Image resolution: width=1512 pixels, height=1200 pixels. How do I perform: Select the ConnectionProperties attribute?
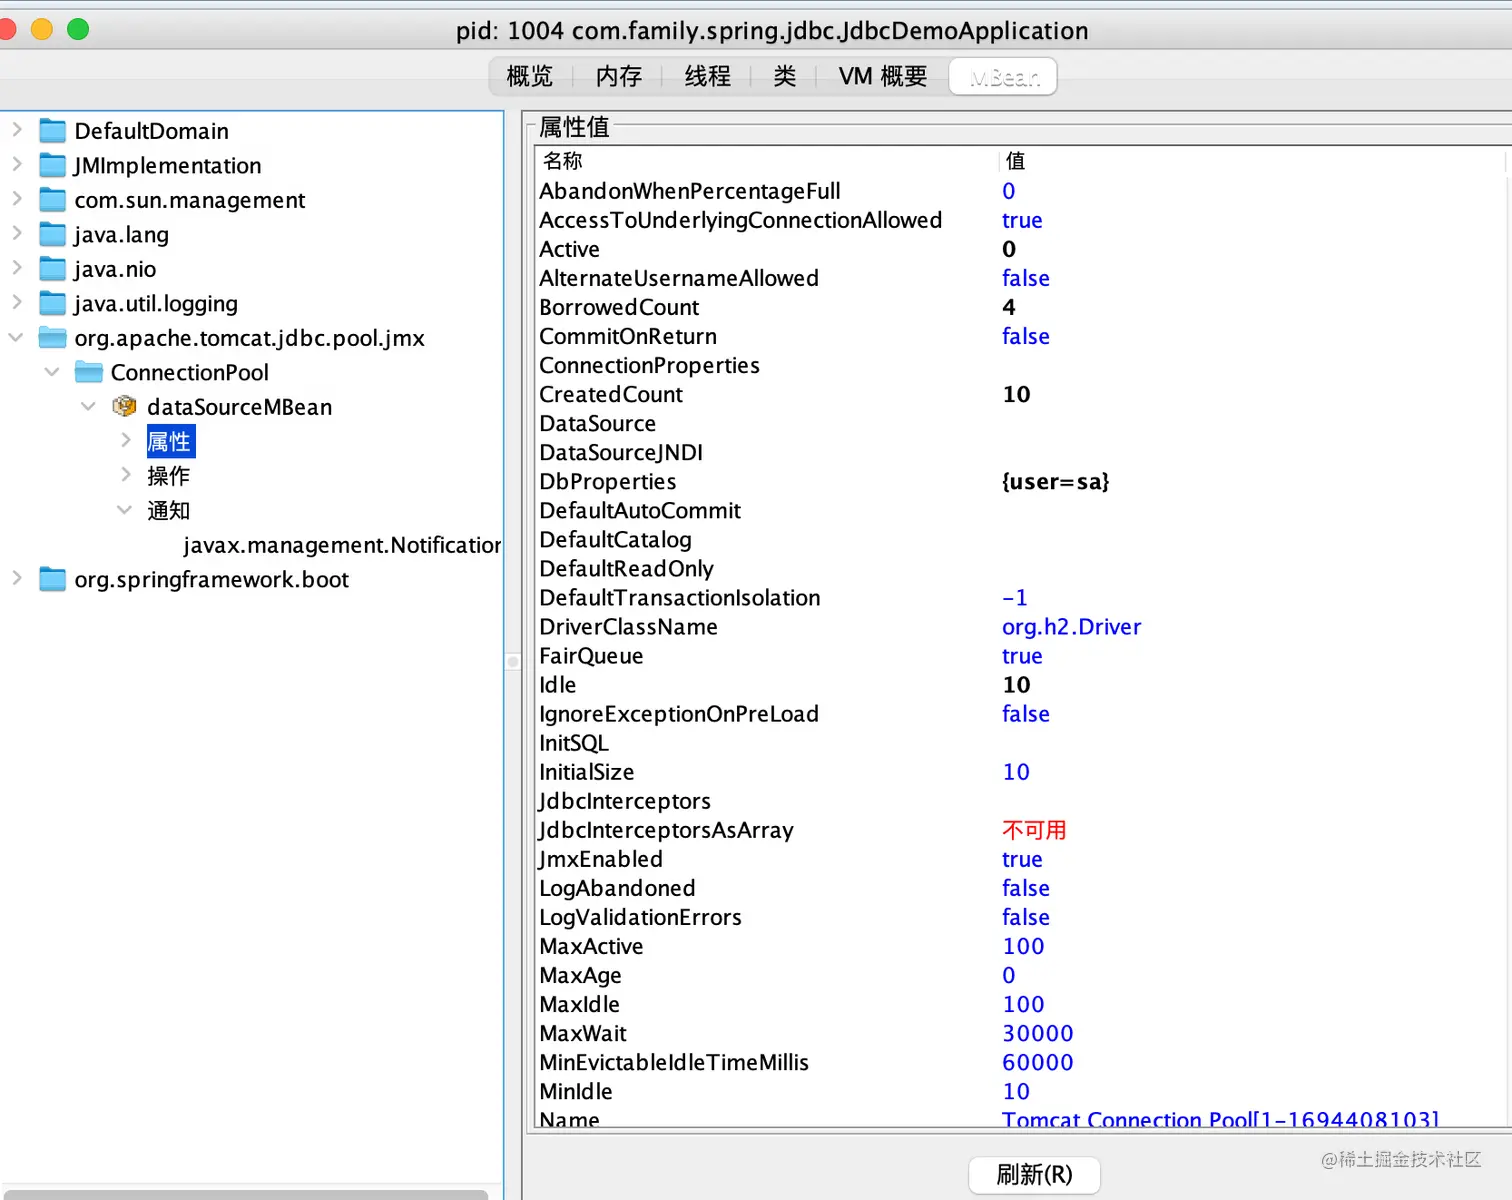[x=650, y=365]
